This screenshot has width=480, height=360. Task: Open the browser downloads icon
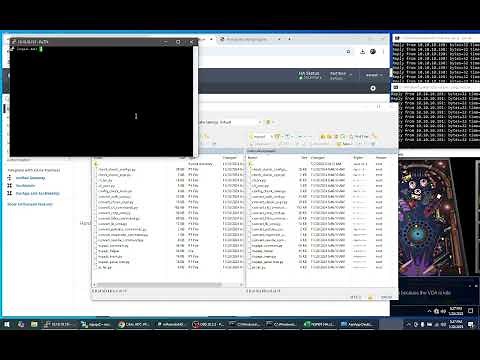coord(362,52)
